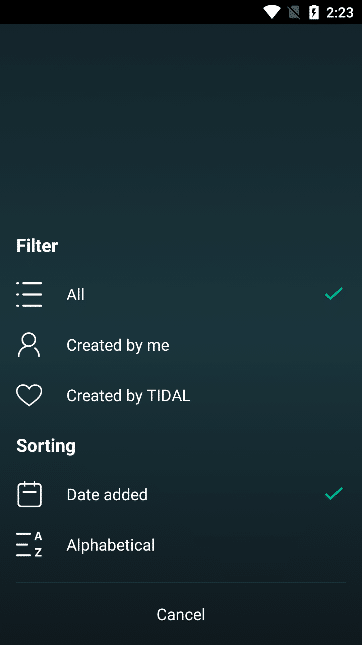Tap the person icon for Created by me
Viewport: 362px width, 645px height.
click(29, 345)
